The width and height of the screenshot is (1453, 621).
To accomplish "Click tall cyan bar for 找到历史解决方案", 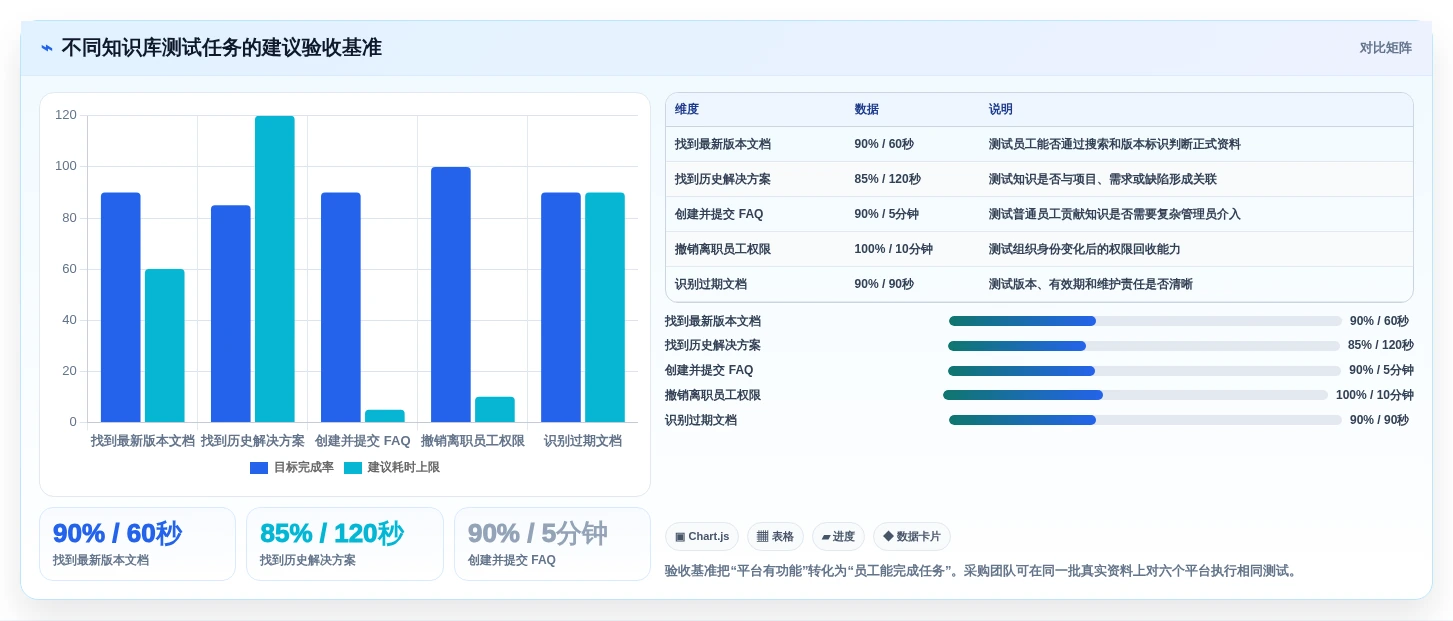I will tap(275, 269).
